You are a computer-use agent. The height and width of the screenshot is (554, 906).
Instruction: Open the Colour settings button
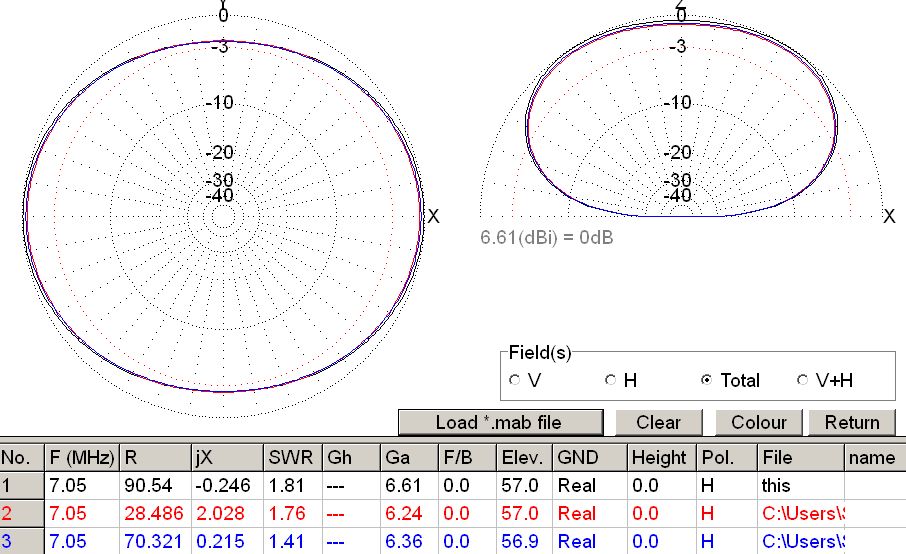[759, 422]
